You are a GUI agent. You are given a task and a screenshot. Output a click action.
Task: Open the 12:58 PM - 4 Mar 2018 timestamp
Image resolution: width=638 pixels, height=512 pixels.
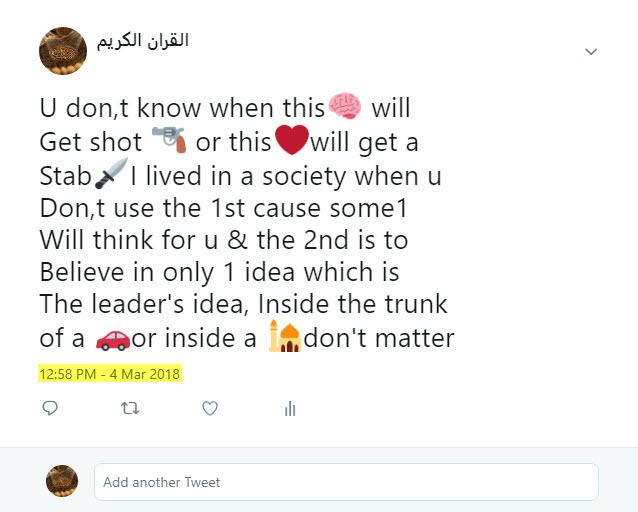click(110, 374)
